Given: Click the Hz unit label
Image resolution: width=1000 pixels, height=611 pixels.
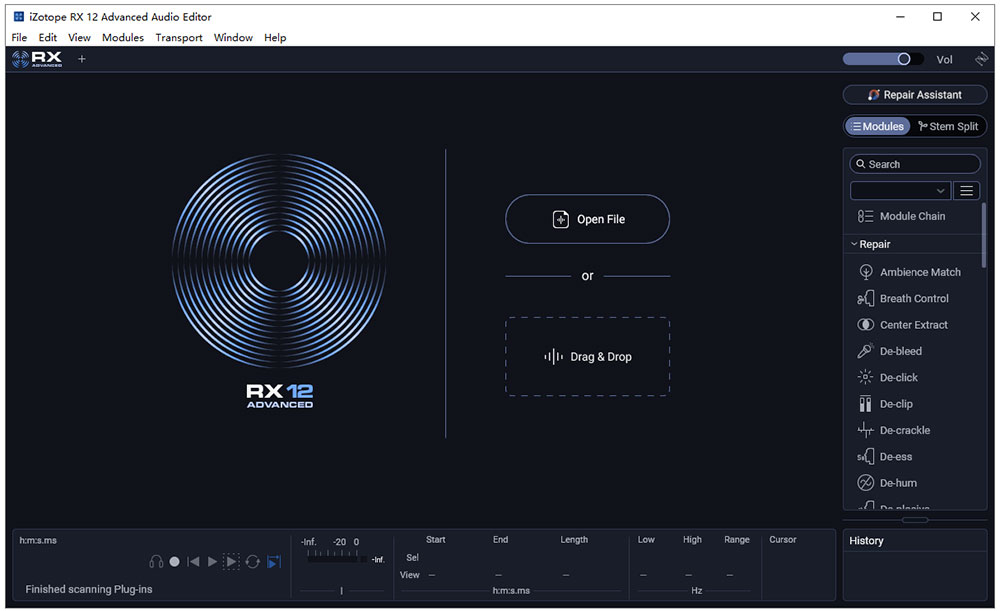Looking at the screenshot, I should pyautogui.click(x=696, y=591).
